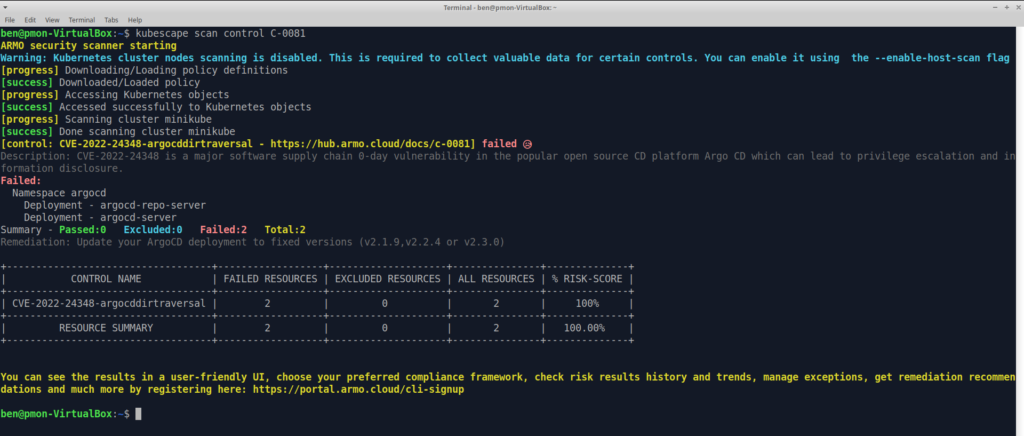The width and height of the screenshot is (1024, 436).
Task: Click 'Done scanning cluster minikube' line
Action: click(x=147, y=131)
